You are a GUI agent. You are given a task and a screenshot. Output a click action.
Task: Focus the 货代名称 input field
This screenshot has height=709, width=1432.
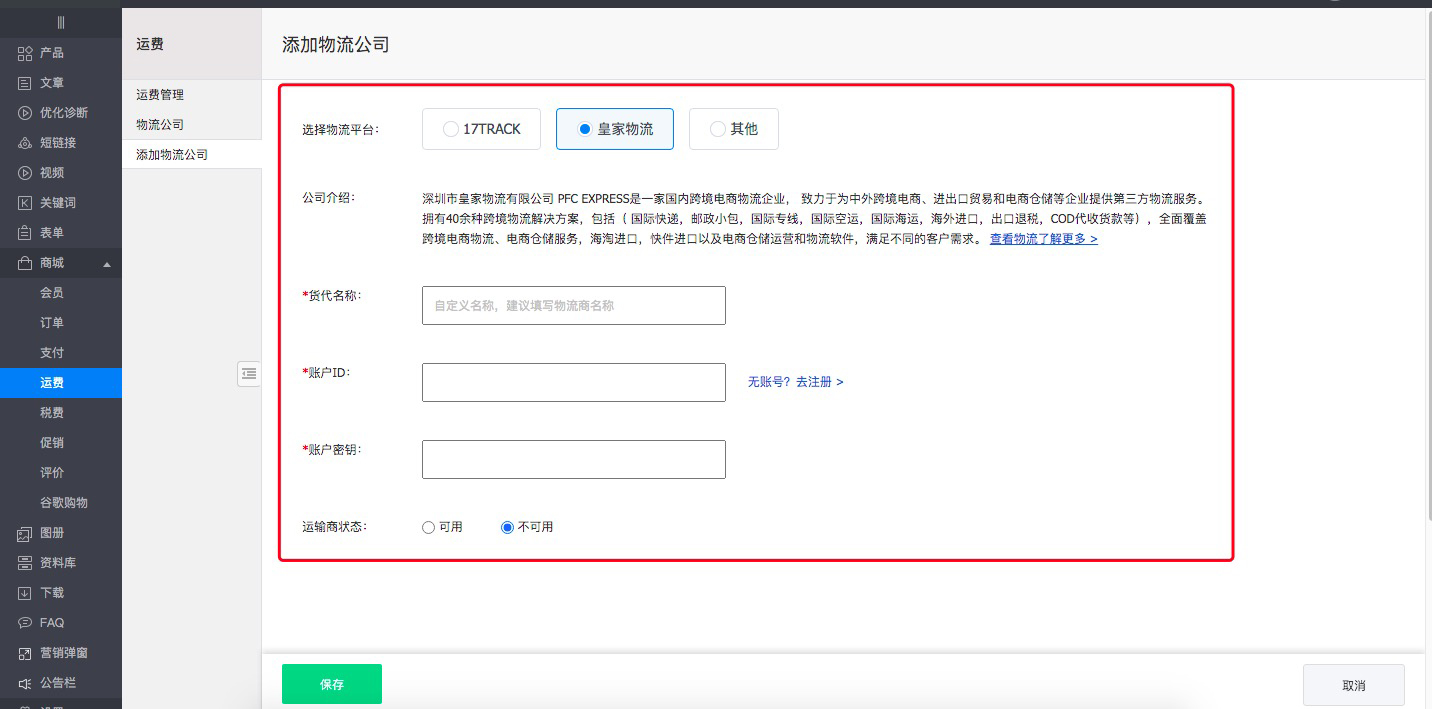pos(573,306)
